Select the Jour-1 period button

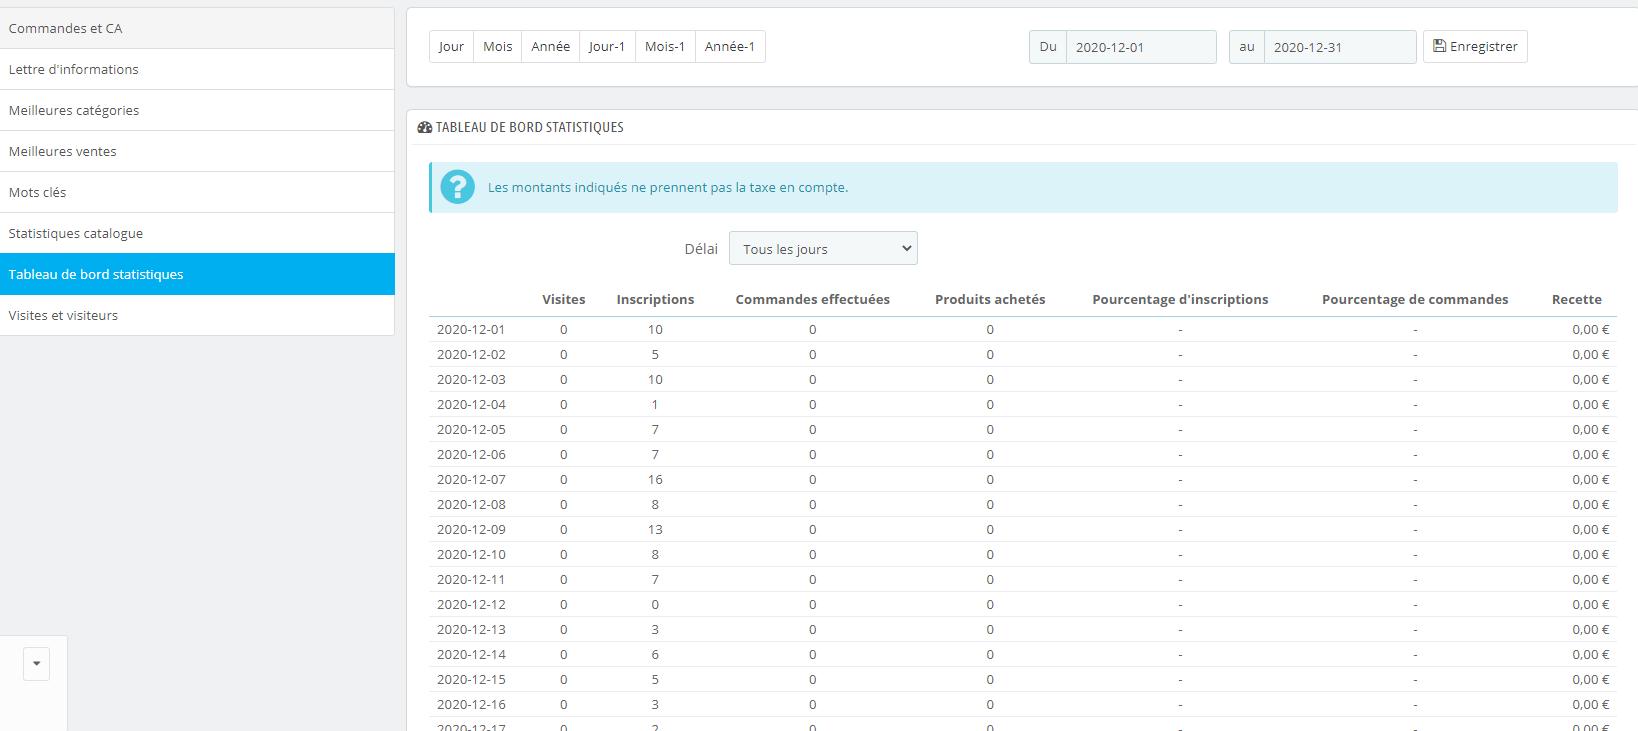[607, 47]
